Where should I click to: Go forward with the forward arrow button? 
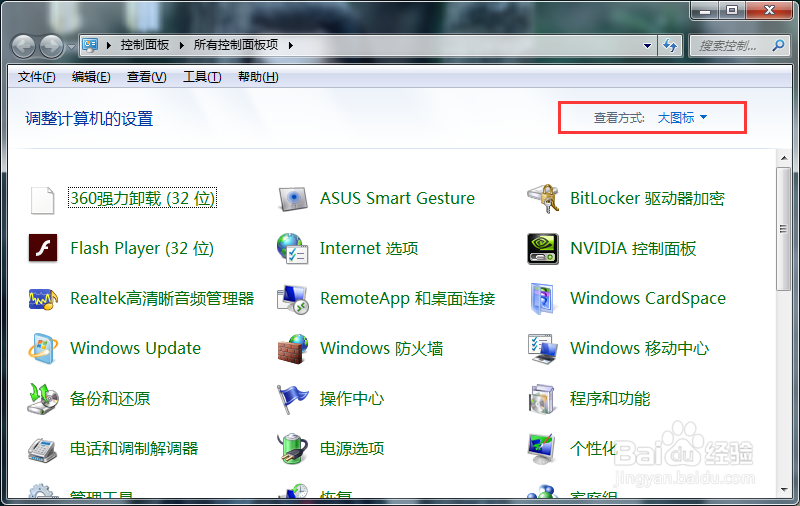click(x=52, y=46)
